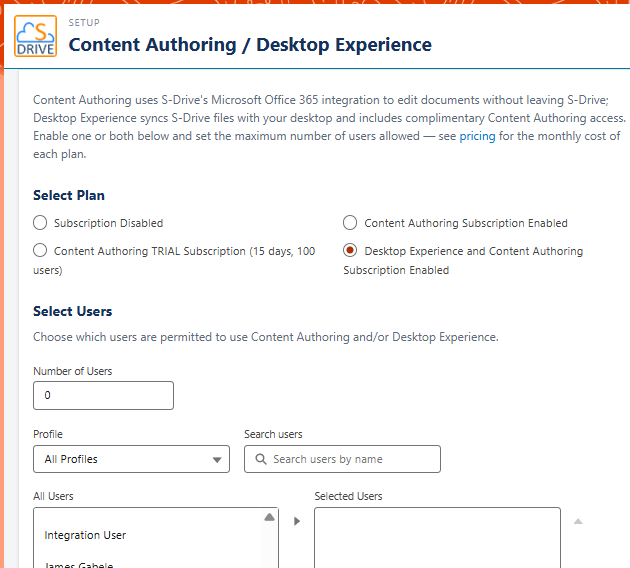
Task: Click the Content Authoring / Desktop Experience heading
Action: click(x=250, y=45)
